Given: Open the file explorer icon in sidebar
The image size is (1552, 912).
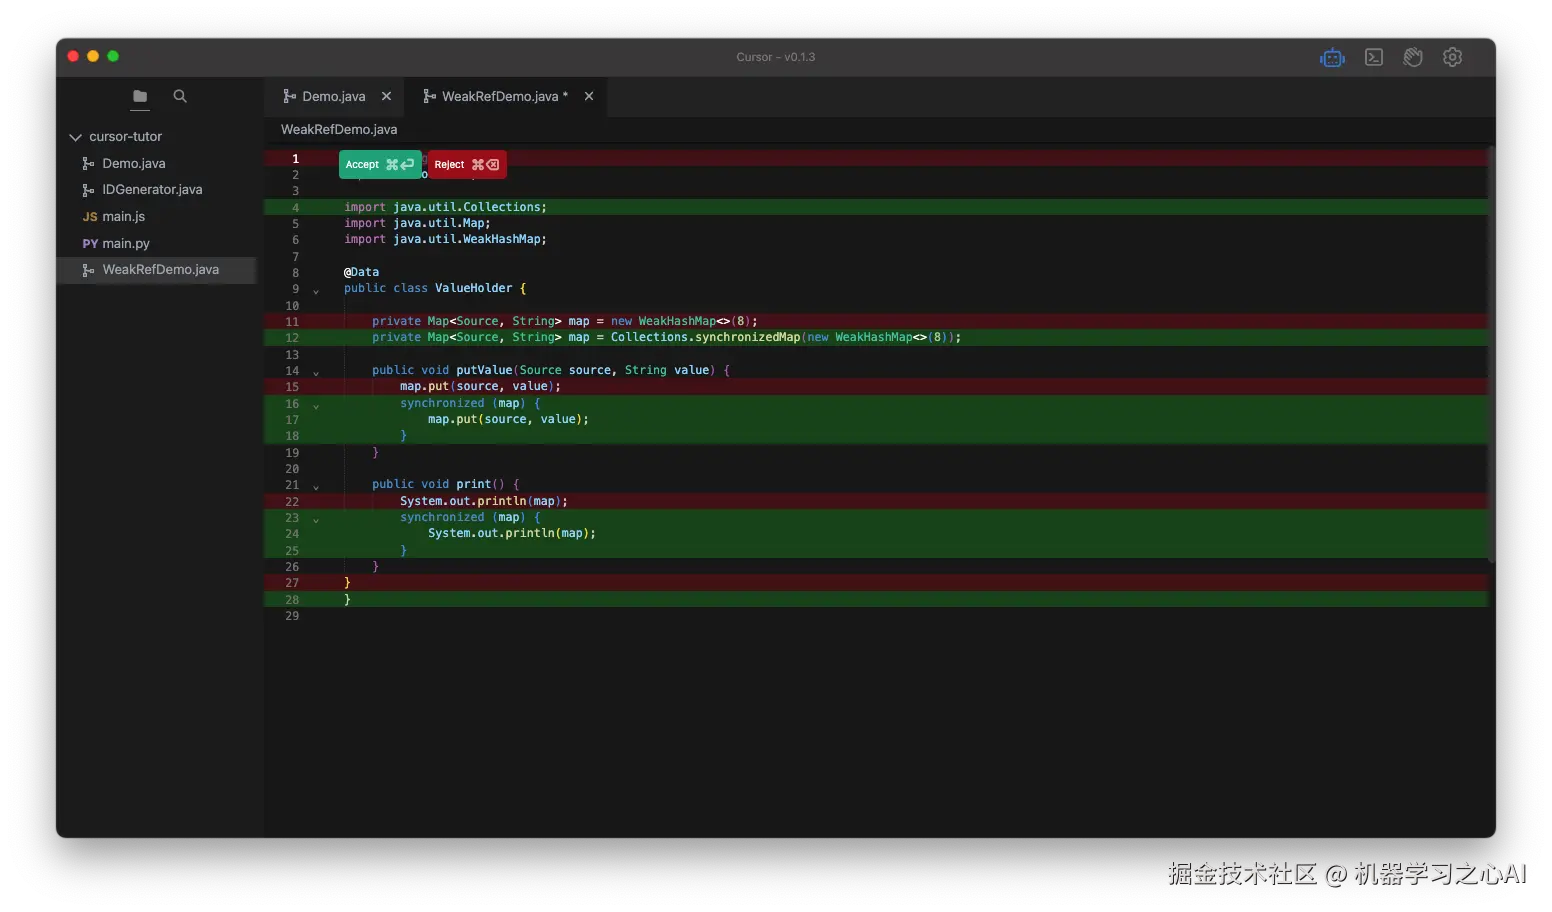Looking at the screenshot, I should click(139, 97).
